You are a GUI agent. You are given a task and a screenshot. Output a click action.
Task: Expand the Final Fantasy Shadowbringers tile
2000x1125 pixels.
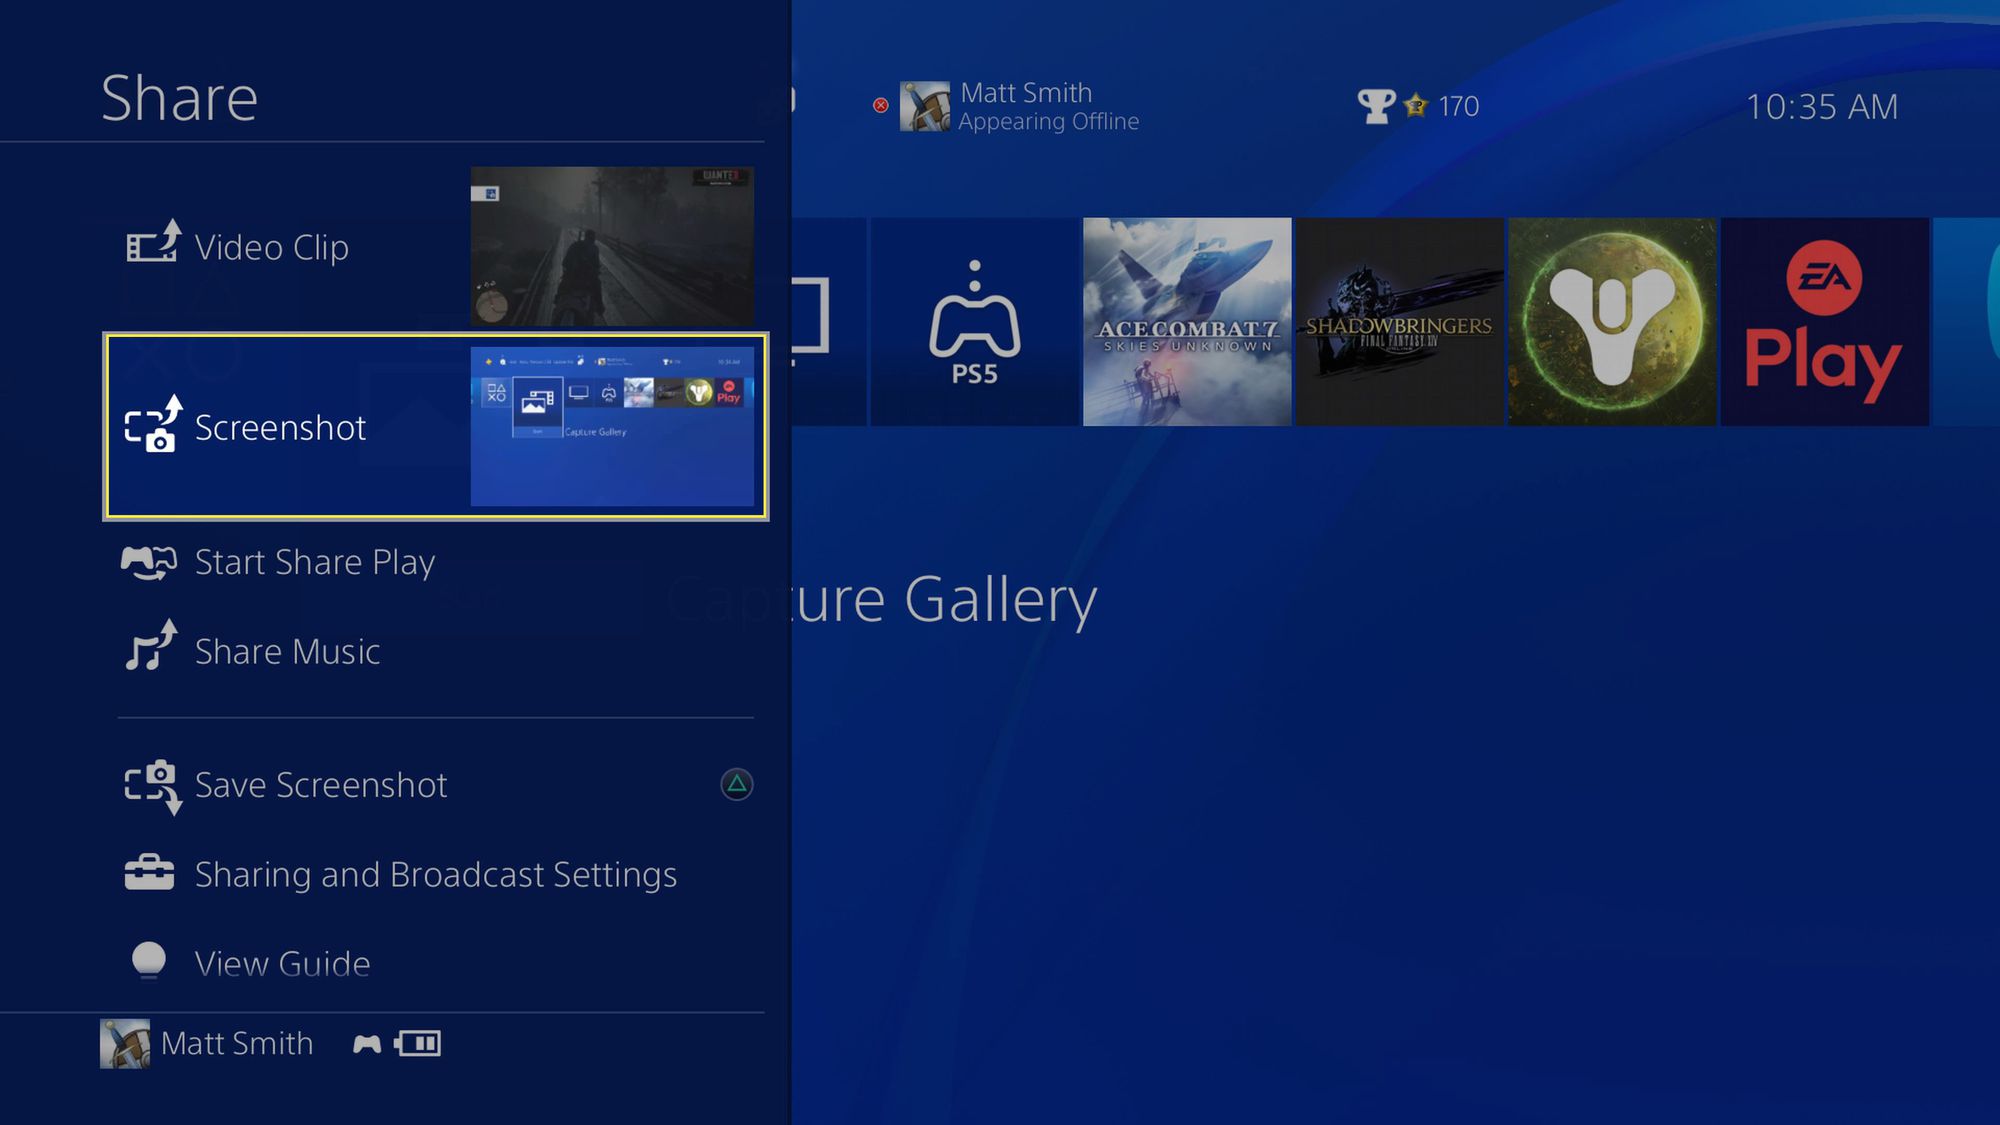pyautogui.click(x=1397, y=321)
